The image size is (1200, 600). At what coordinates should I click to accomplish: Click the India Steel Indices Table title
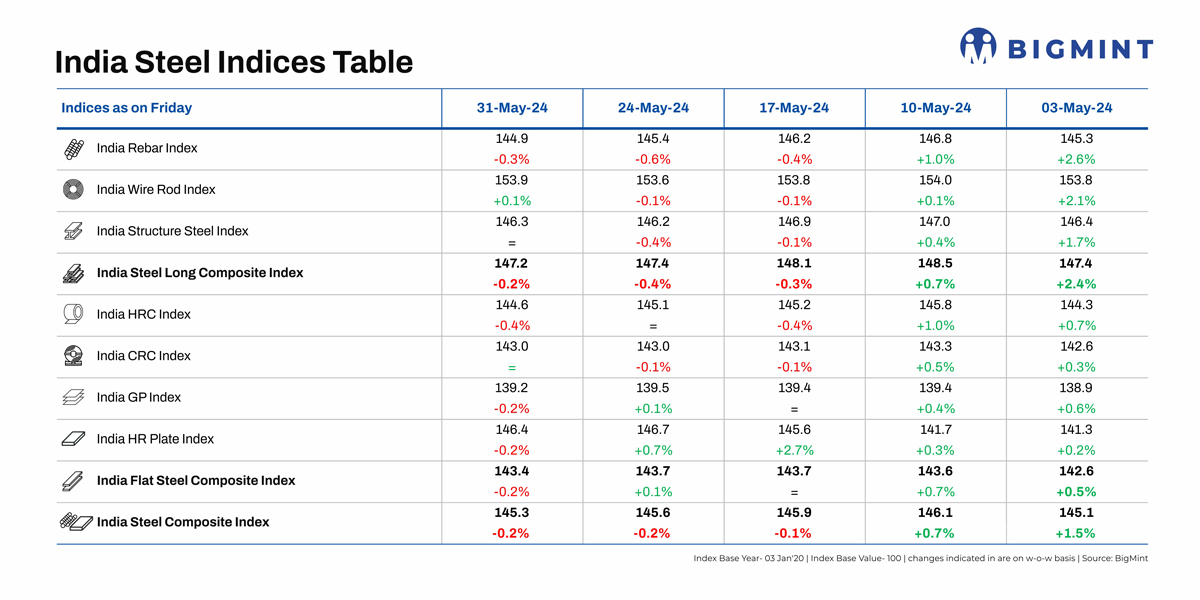(x=233, y=62)
